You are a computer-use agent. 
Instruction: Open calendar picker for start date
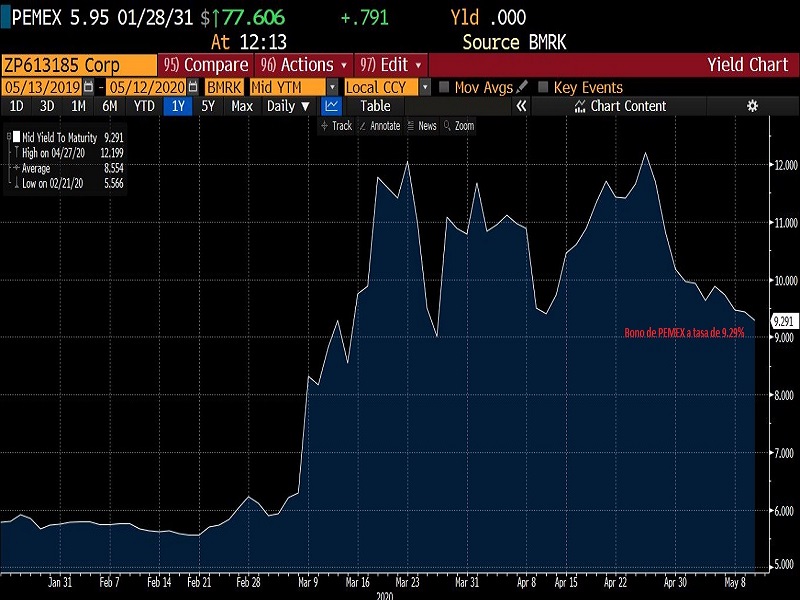88,87
